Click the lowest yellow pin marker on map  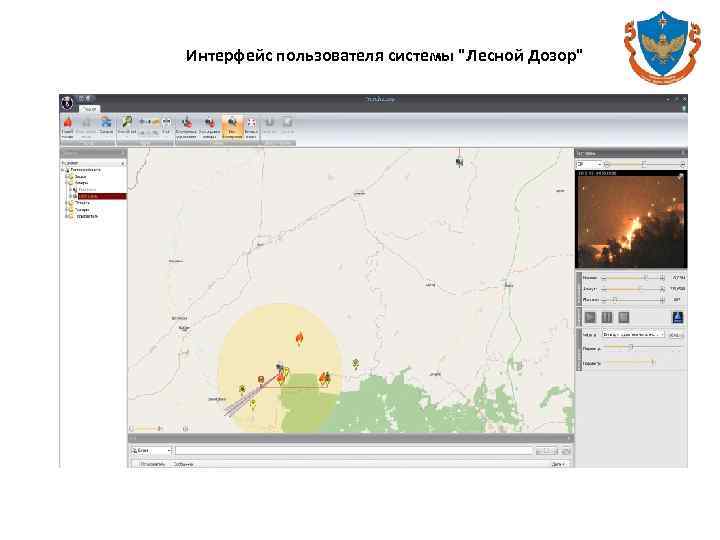click(253, 404)
